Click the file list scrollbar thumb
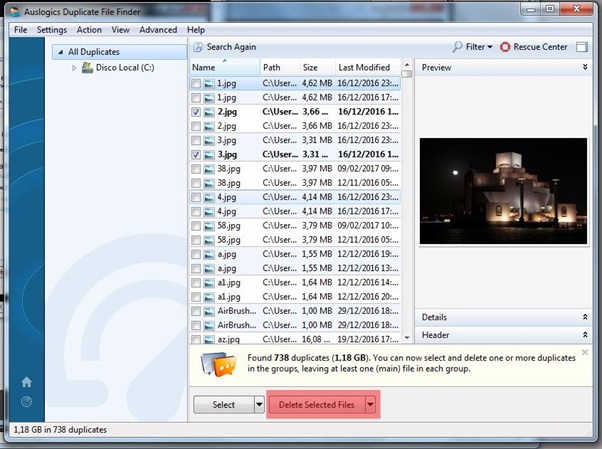Viewport: 602px width, 449px height. coord(407,73)
